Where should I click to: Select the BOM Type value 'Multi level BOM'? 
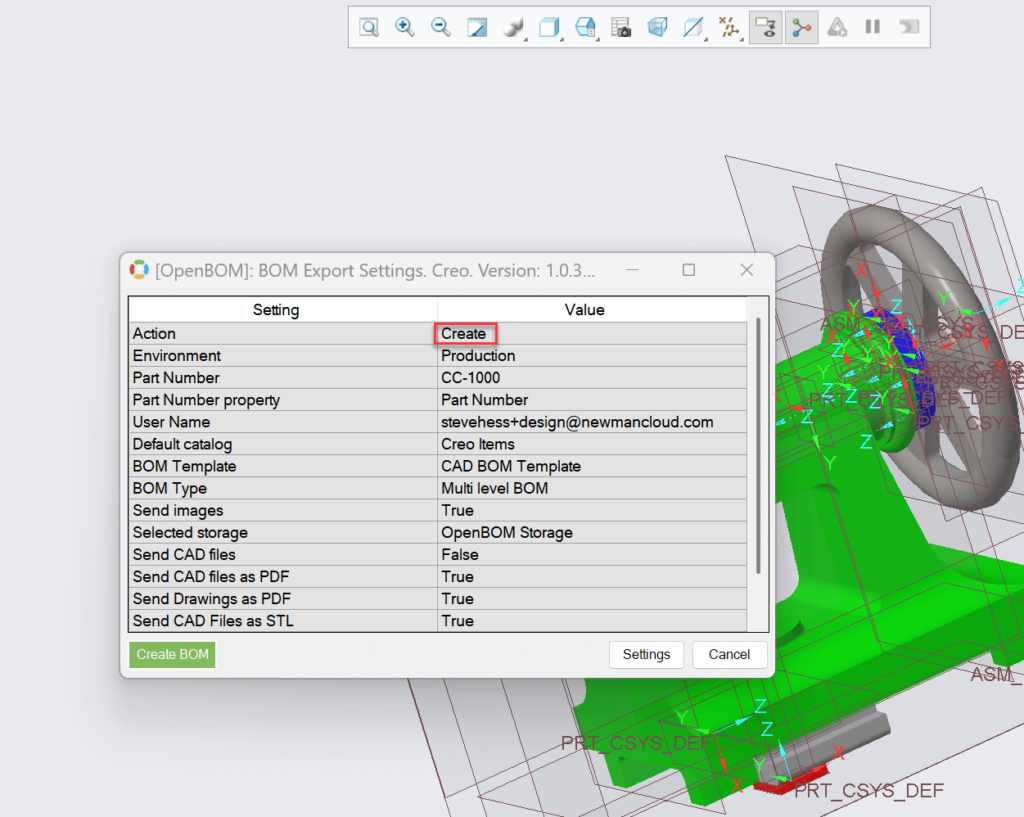(494, 489)
